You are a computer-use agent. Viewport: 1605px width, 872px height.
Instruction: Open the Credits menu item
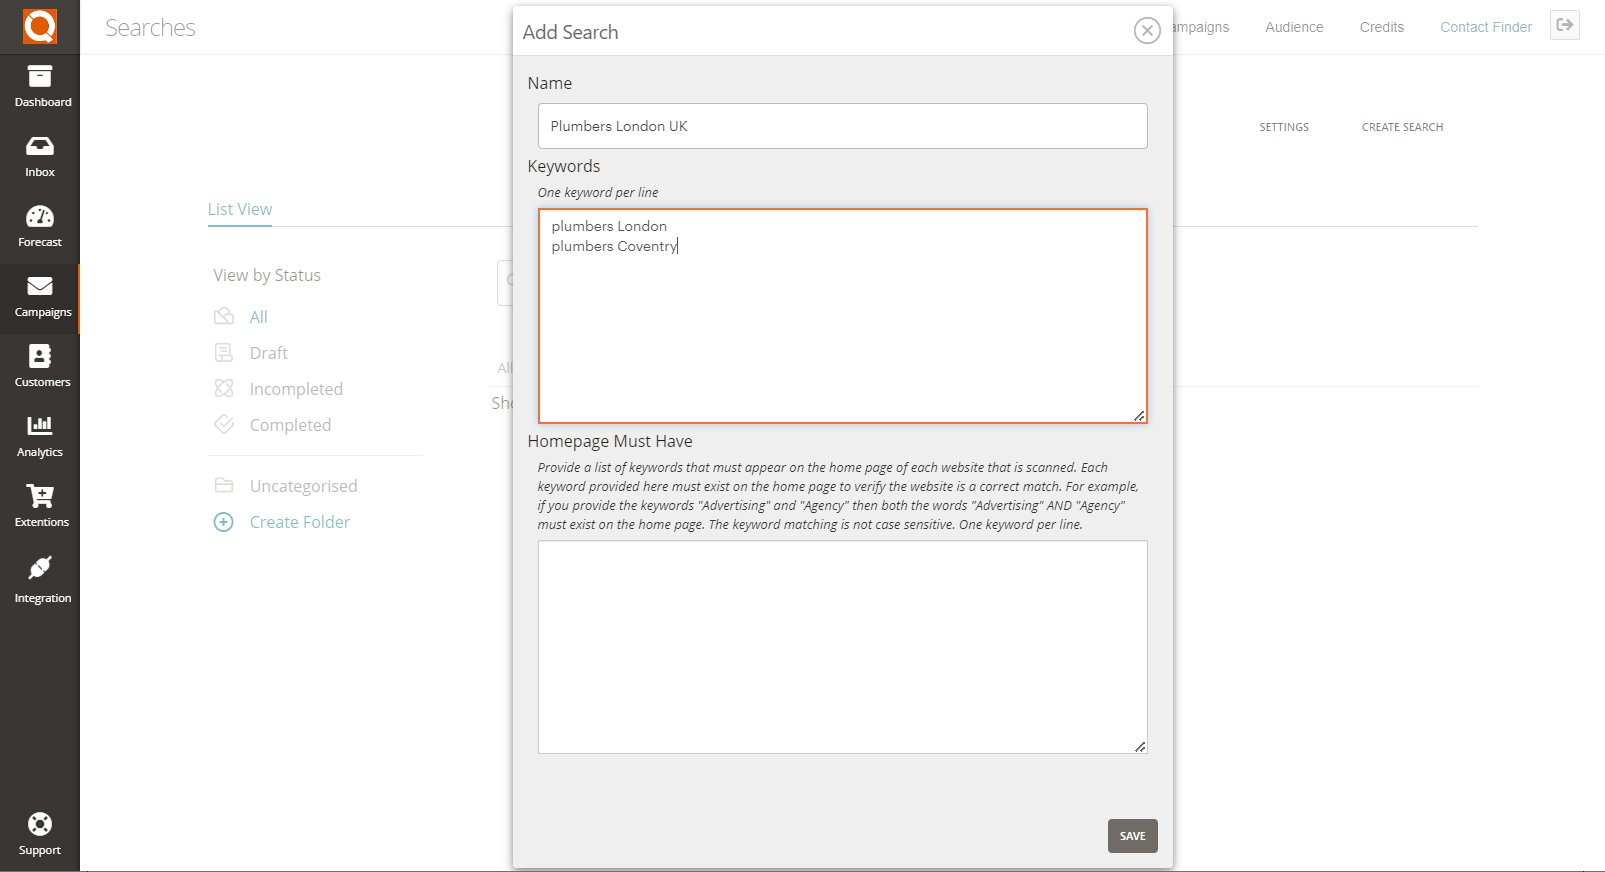click(1382, 27)
